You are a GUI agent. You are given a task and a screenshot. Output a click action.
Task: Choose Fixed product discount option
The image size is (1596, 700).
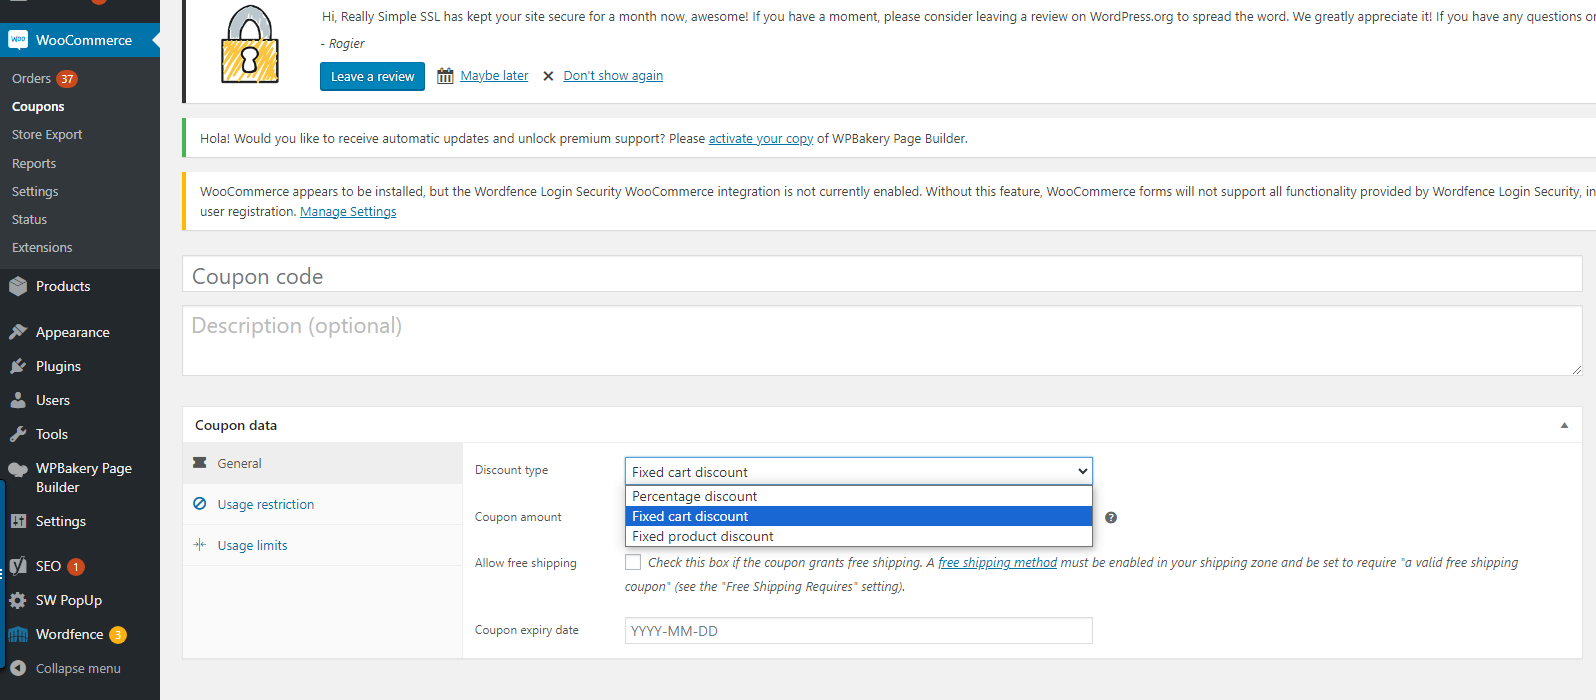click(859, 536)
